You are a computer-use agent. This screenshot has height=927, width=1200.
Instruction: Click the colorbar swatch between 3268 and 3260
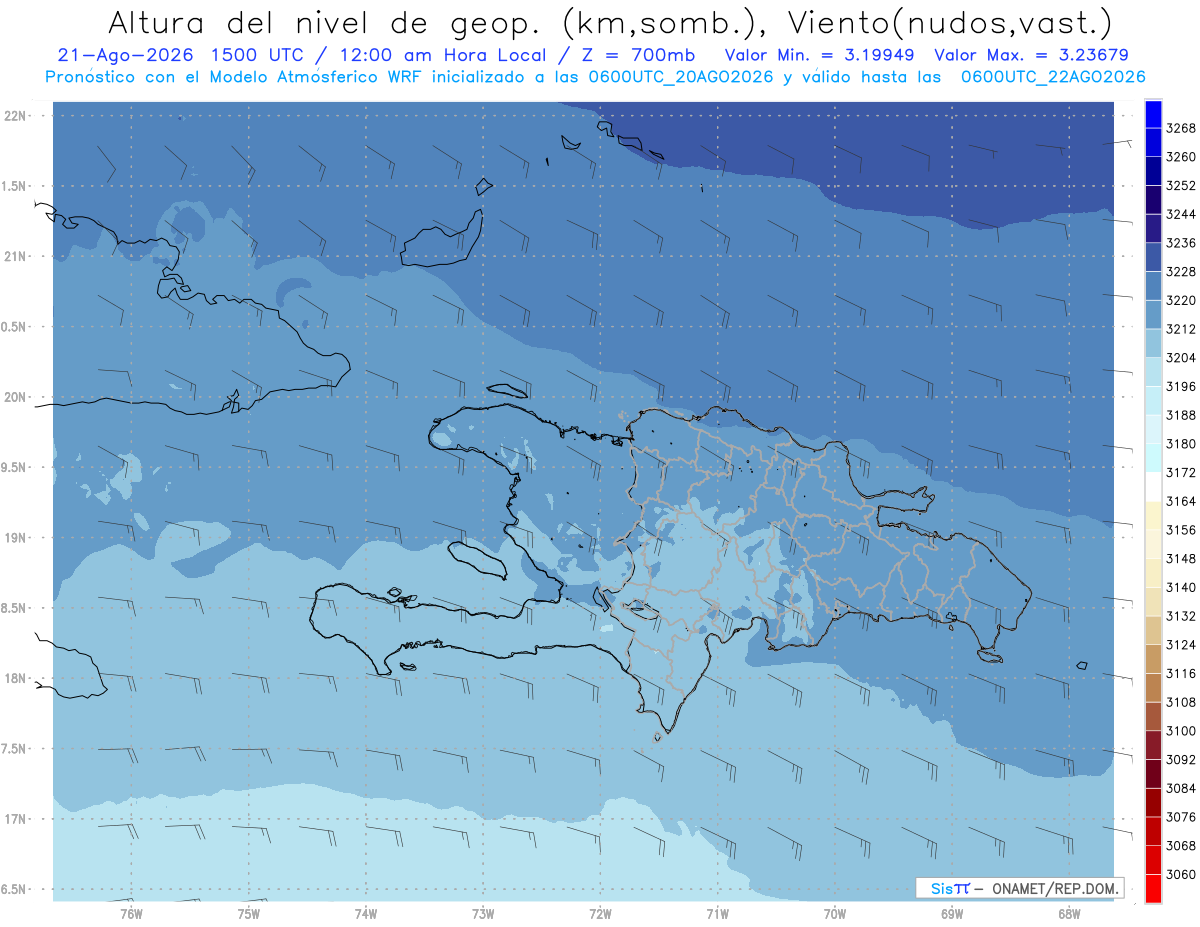pos(1153,143)
